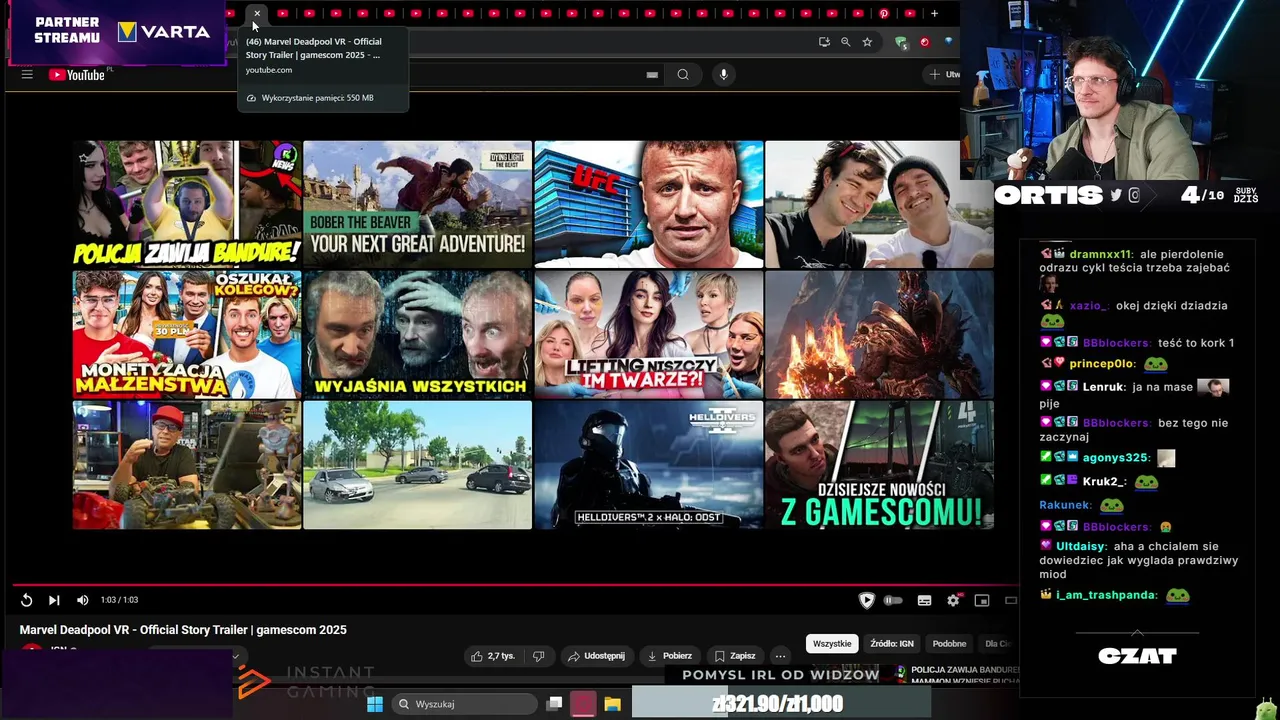Replay the video with the replay button

pos(27,600)
